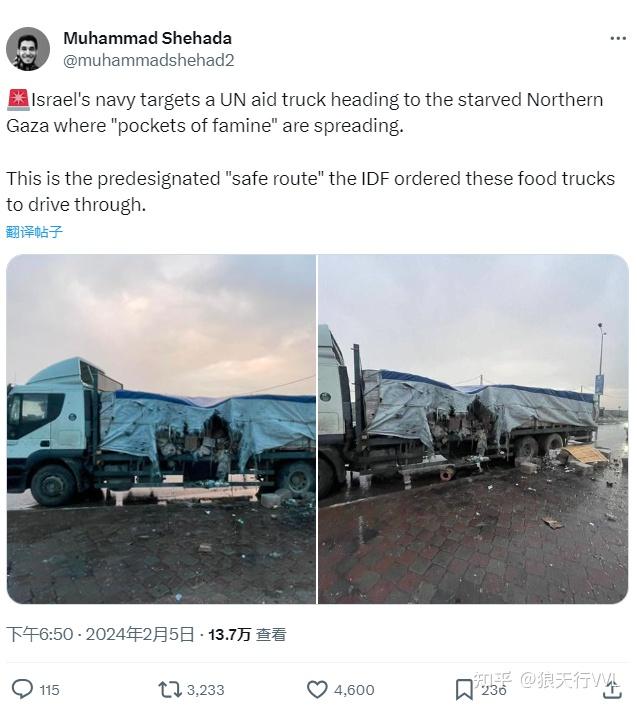
Task: Repost using the retweet arrows icon
Action: click(x=170, y=689)
